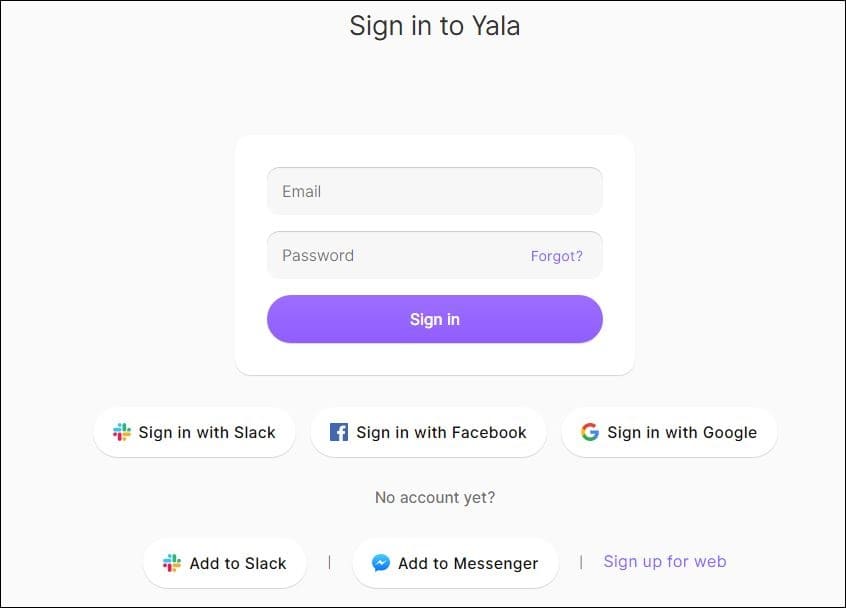Viewport: 846px width, 608px height.
Task: Open the Forgot? password link
Action: (556, 256)
